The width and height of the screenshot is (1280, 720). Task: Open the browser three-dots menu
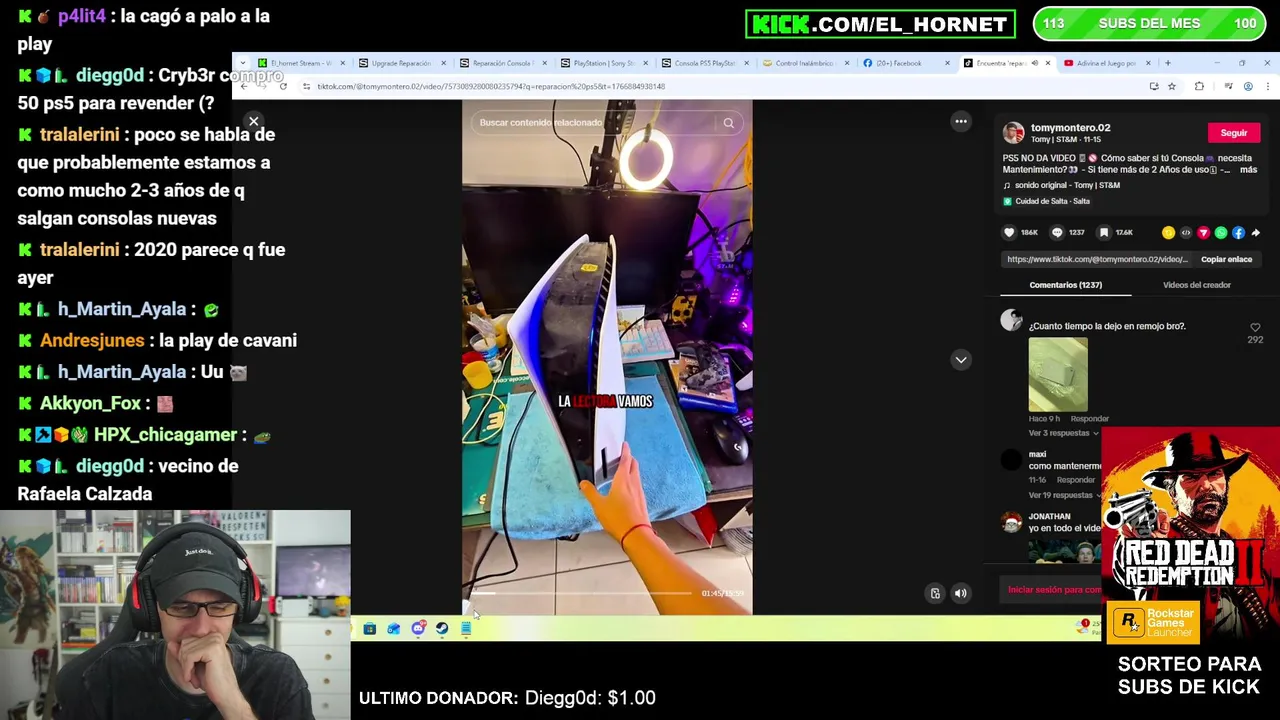(1267, 87)
